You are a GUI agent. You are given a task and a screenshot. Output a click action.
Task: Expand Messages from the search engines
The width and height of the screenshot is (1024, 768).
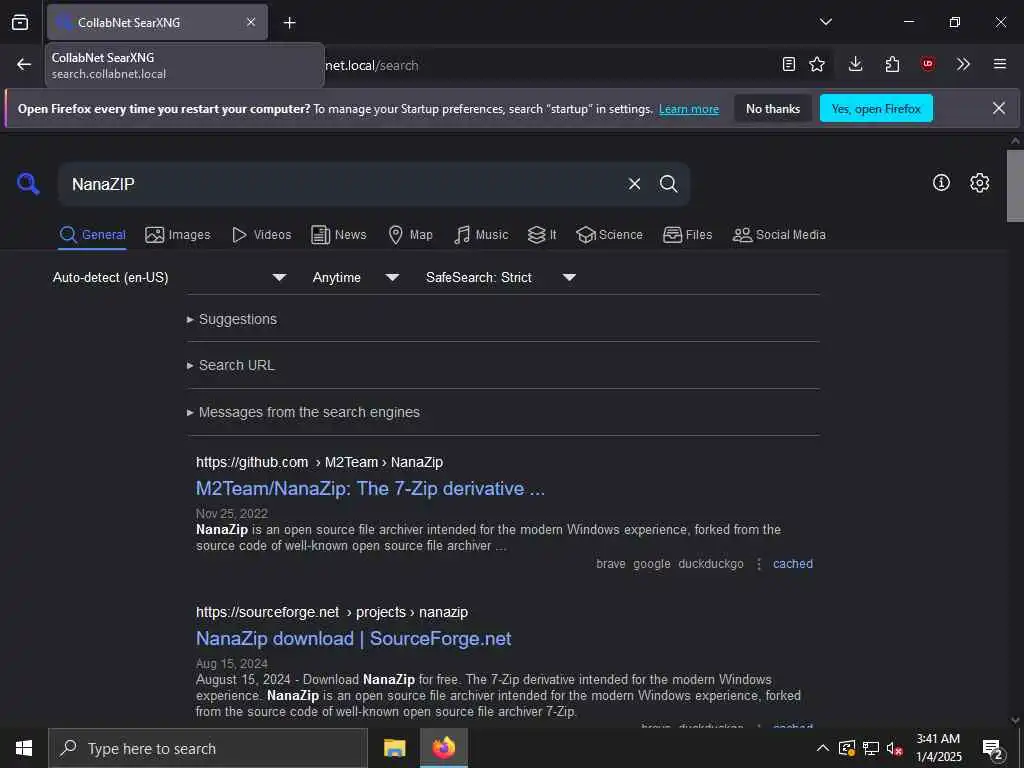point(303,412)
